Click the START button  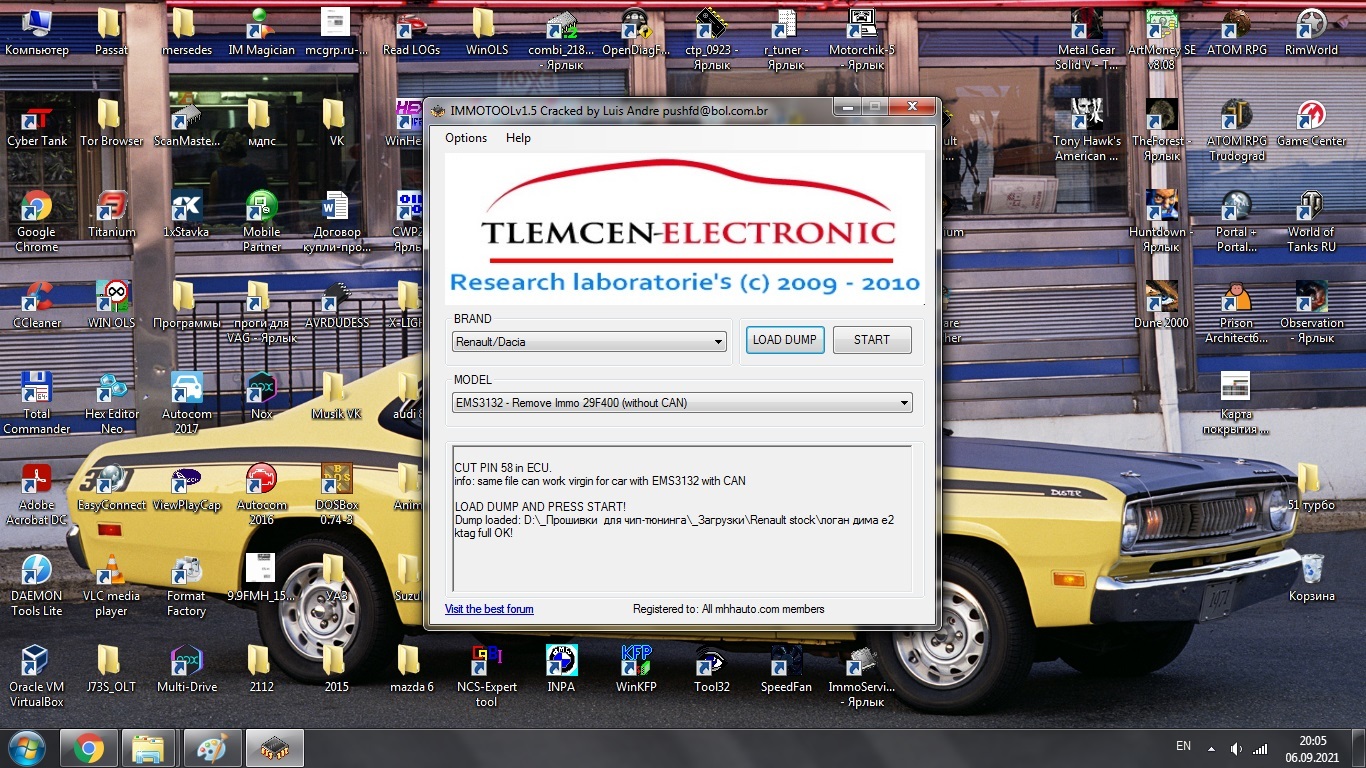click(x=872, y=340)
